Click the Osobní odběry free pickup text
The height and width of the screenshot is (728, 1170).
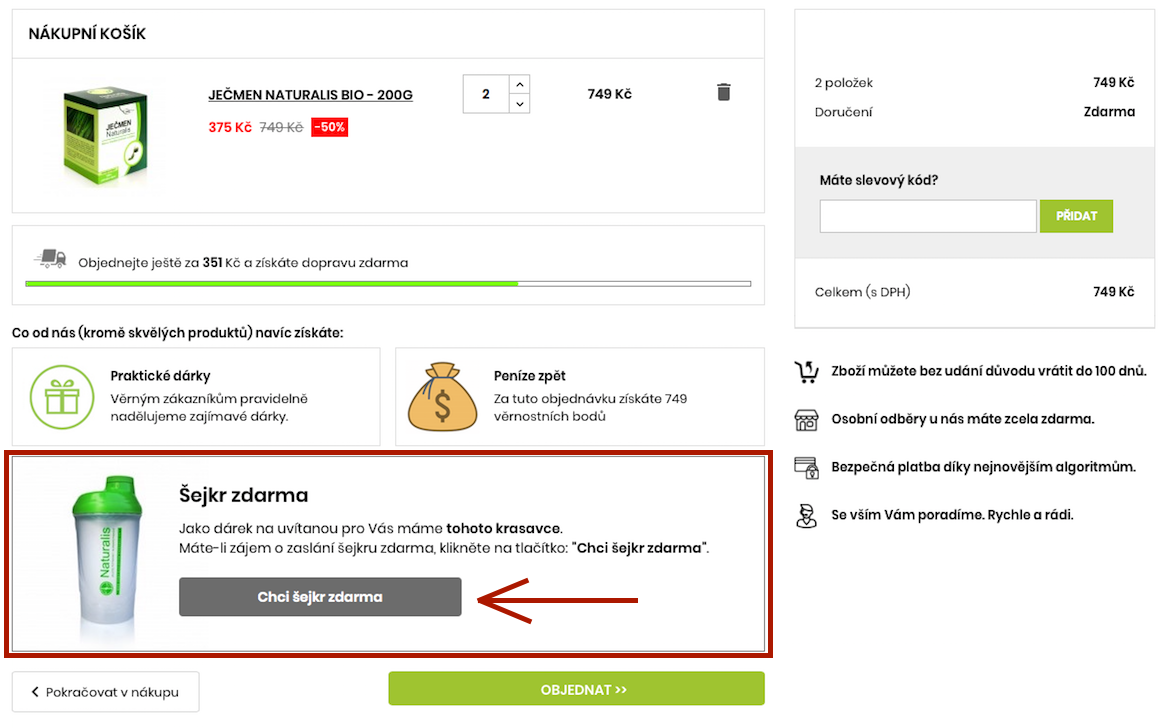click(963, 419)
